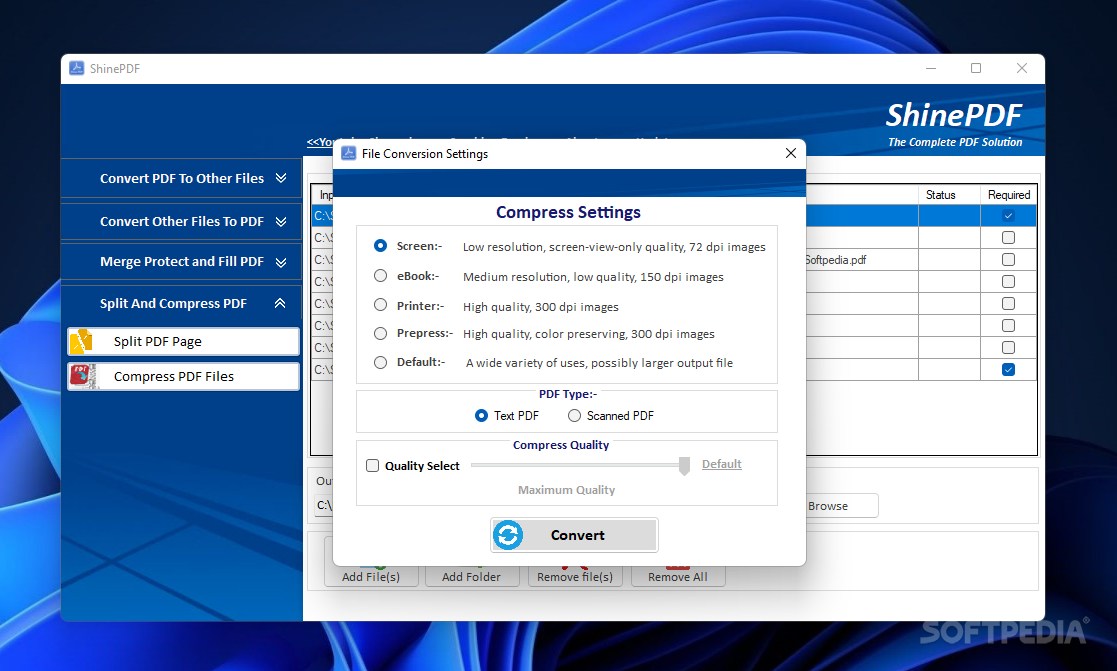Maximize the ShinePDF window
Viewport: 1117px width, 671px height.
point(976,68)
